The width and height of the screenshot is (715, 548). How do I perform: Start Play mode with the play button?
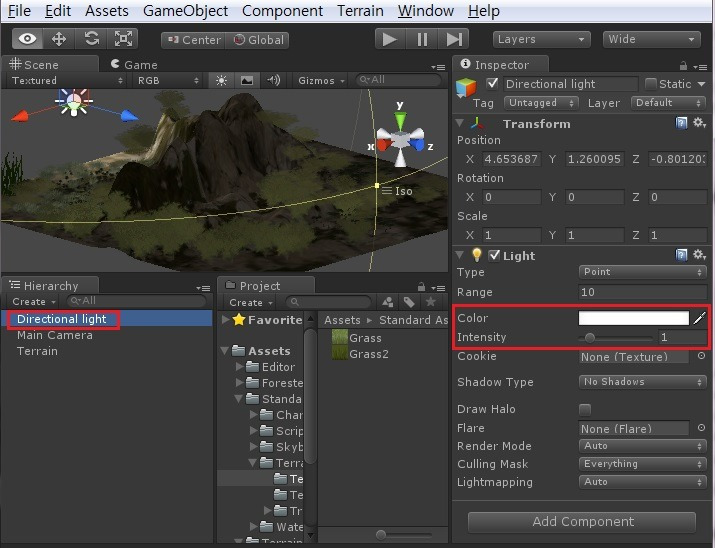pos(390,39)
